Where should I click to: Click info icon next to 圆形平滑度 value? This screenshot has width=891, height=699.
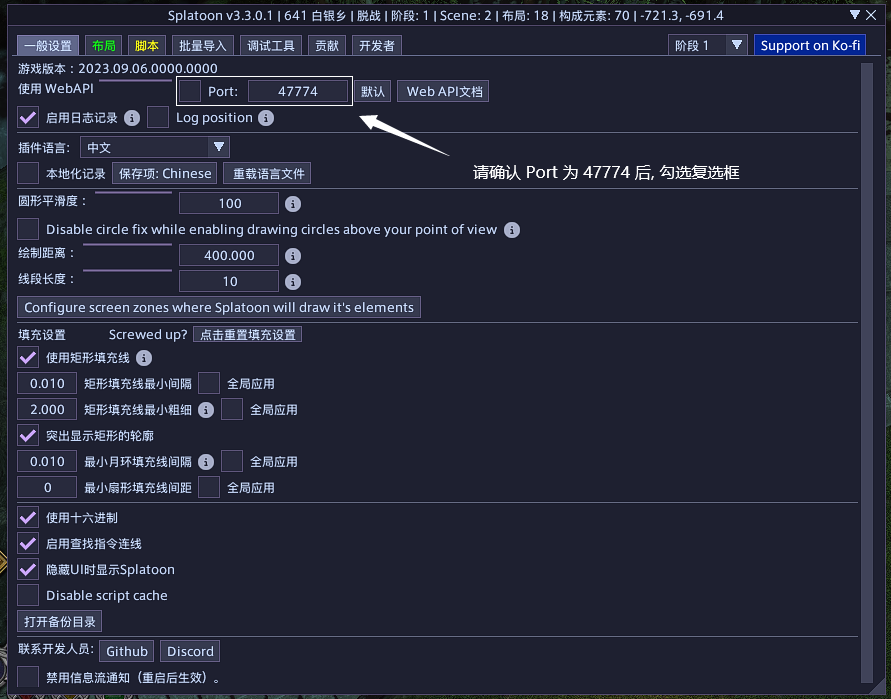[x=293, y=204]
